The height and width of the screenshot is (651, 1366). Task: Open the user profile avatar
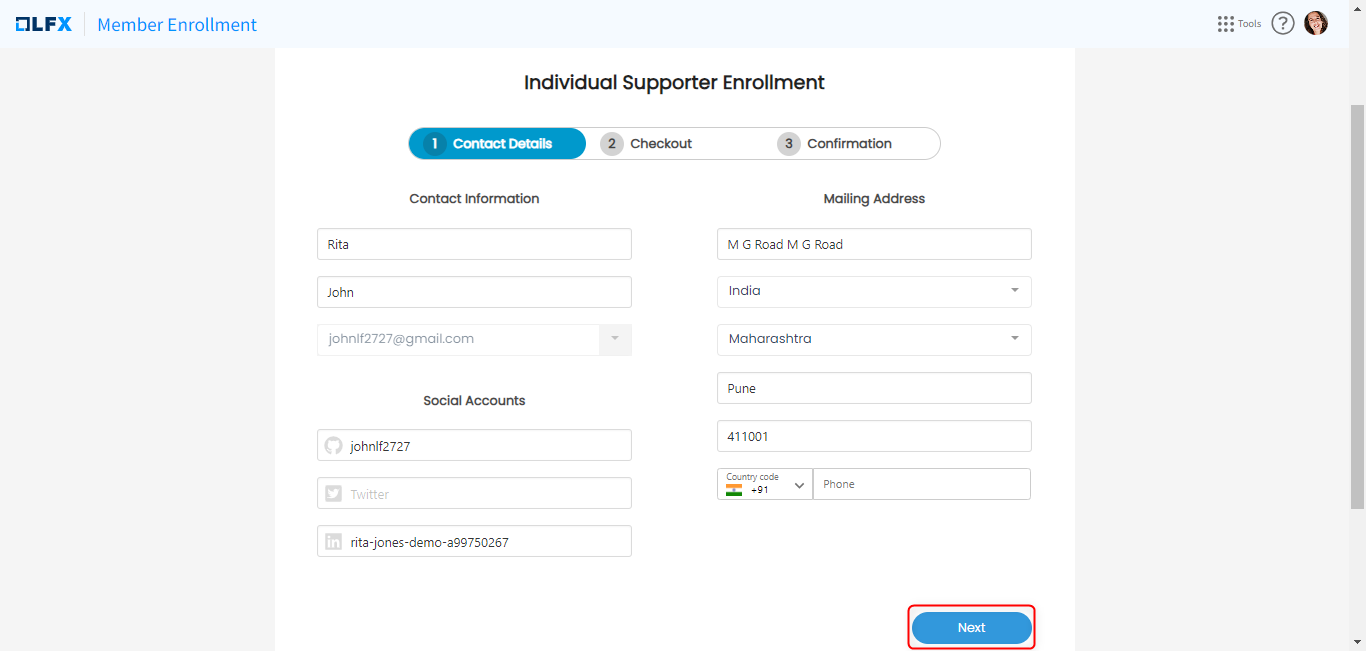[1316, 24]
